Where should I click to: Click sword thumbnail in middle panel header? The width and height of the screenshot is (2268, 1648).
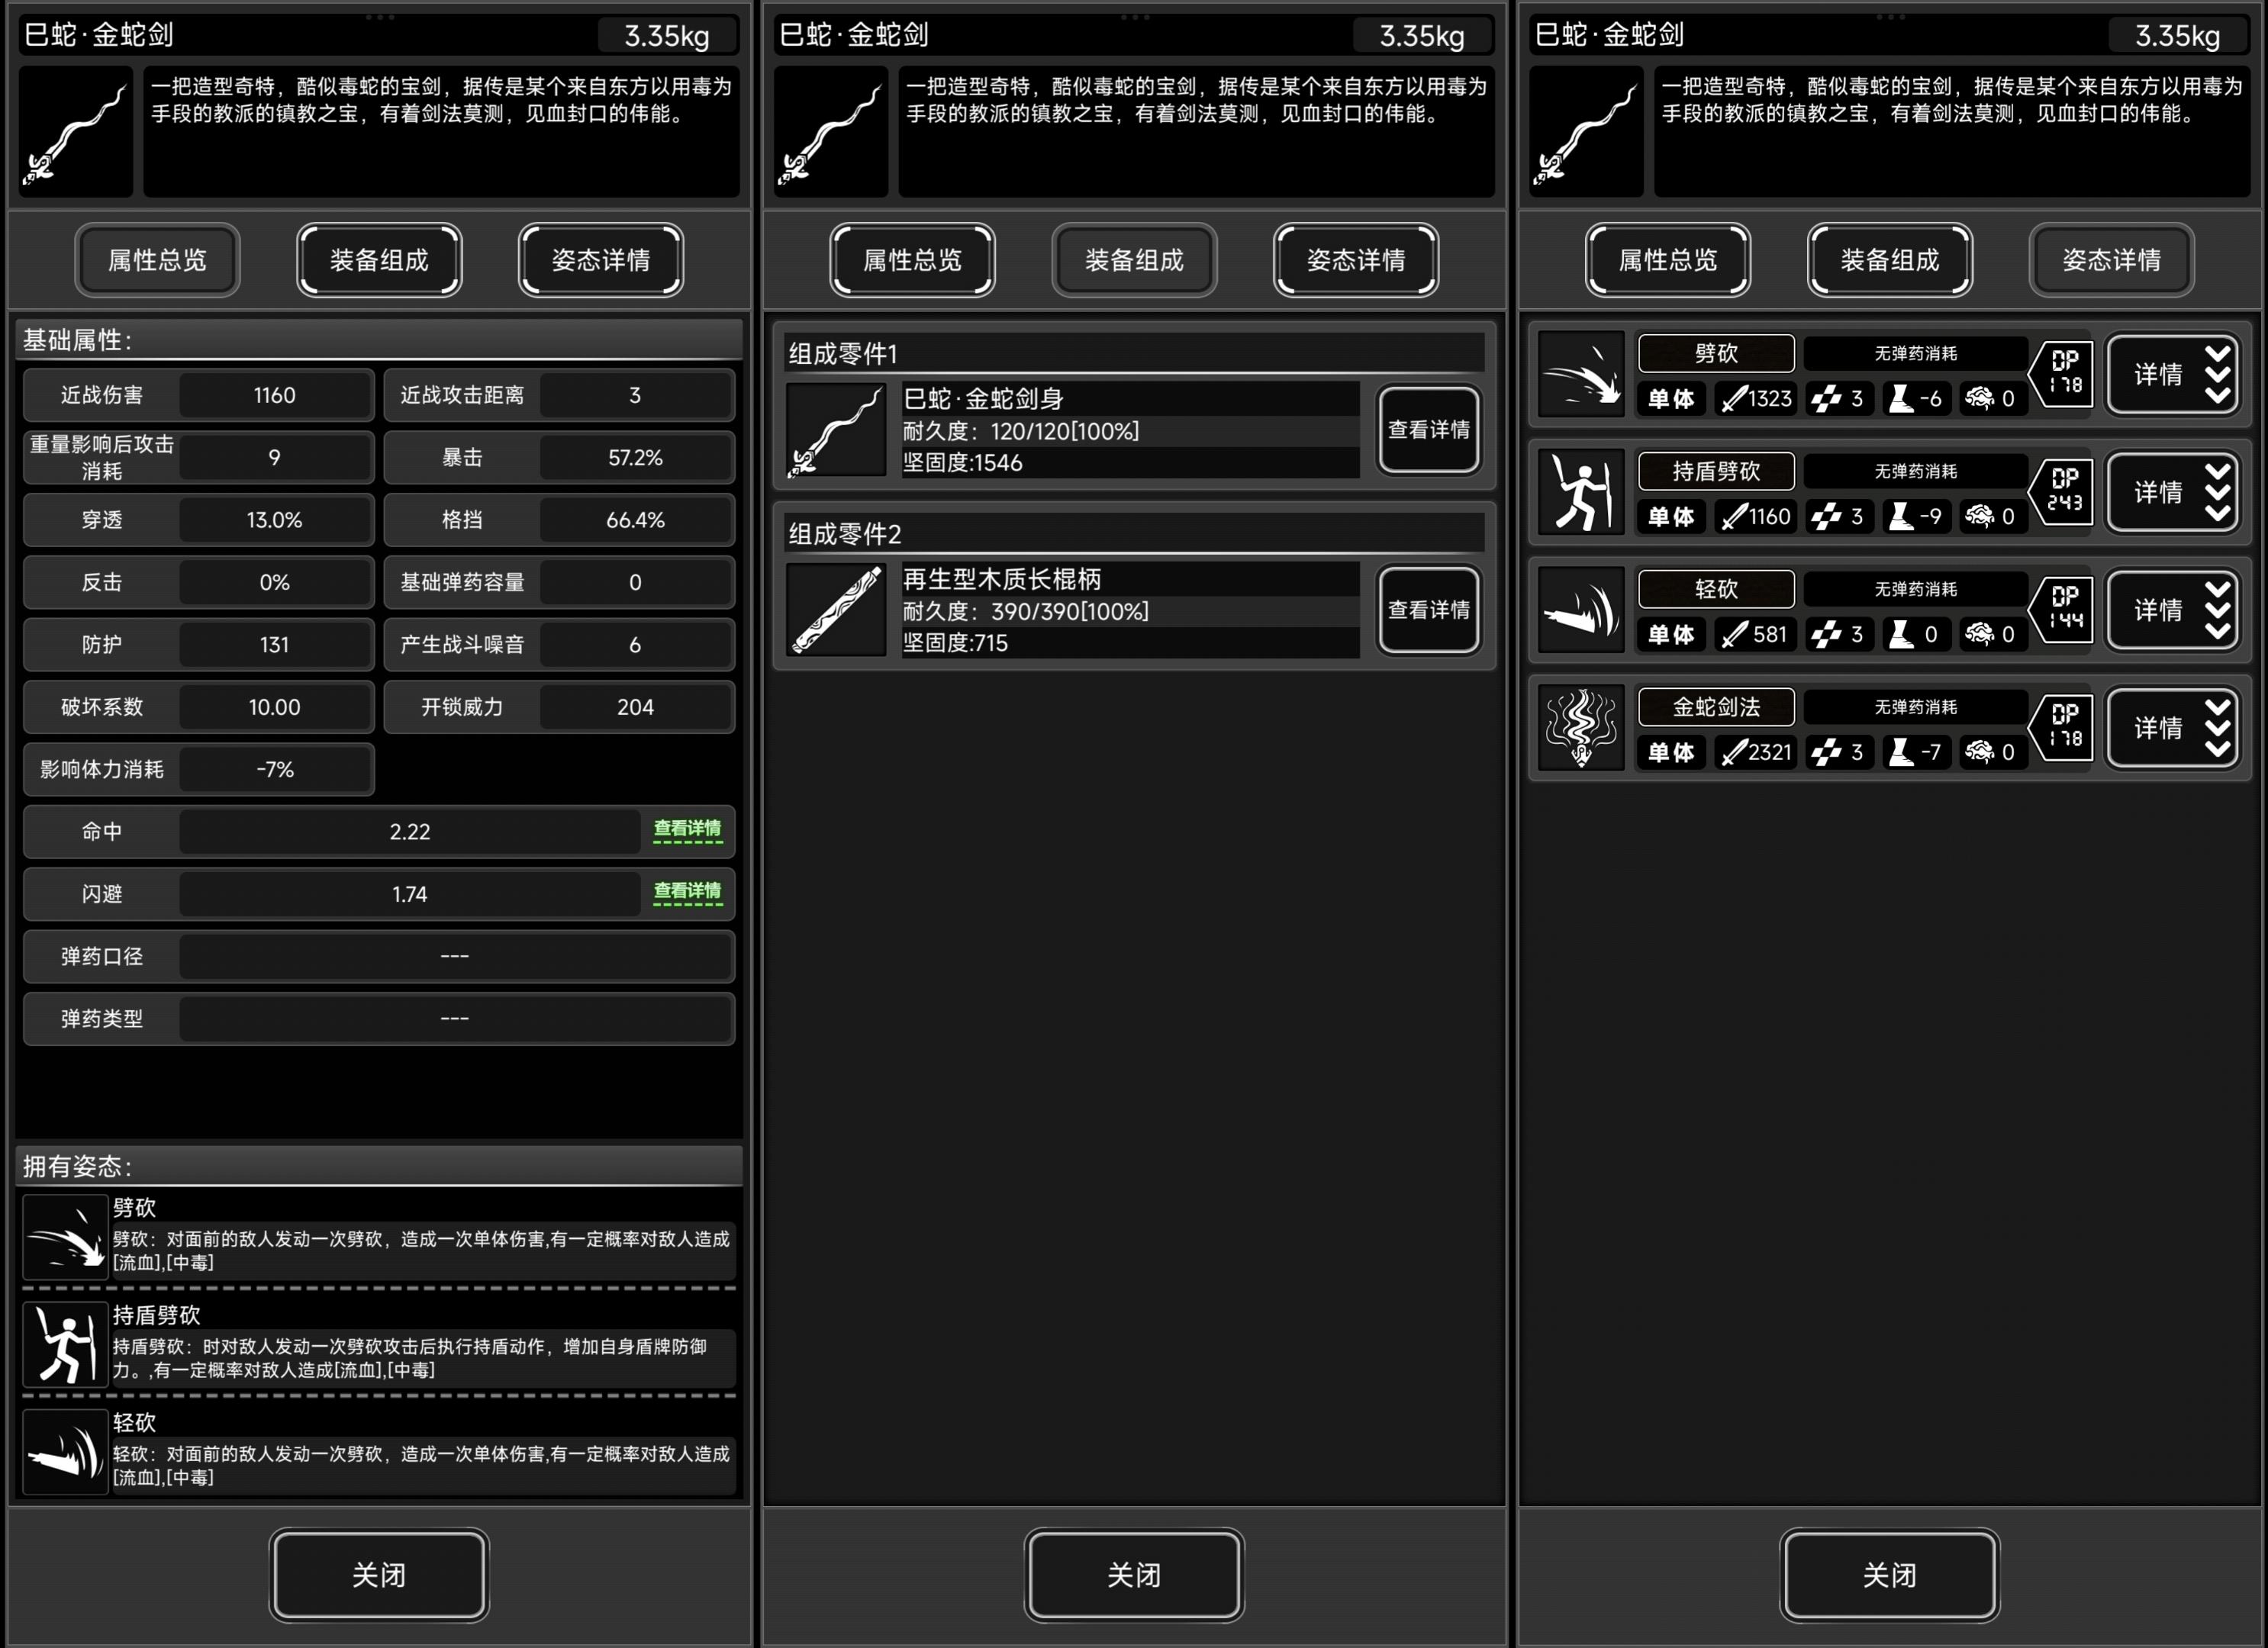coord(831,132)
